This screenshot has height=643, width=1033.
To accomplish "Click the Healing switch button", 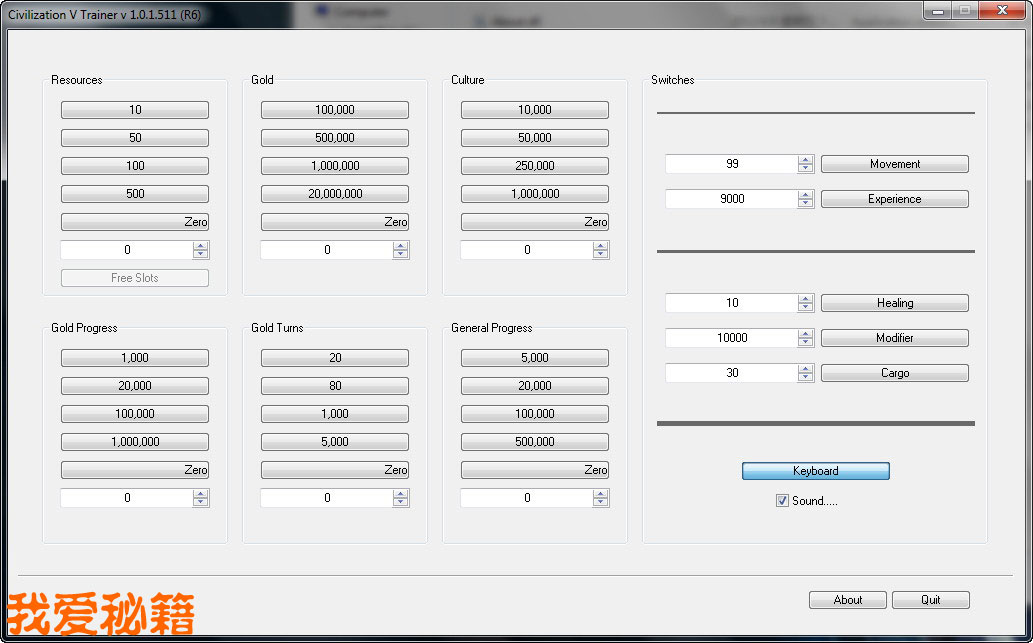I will (x=894, y=303).
